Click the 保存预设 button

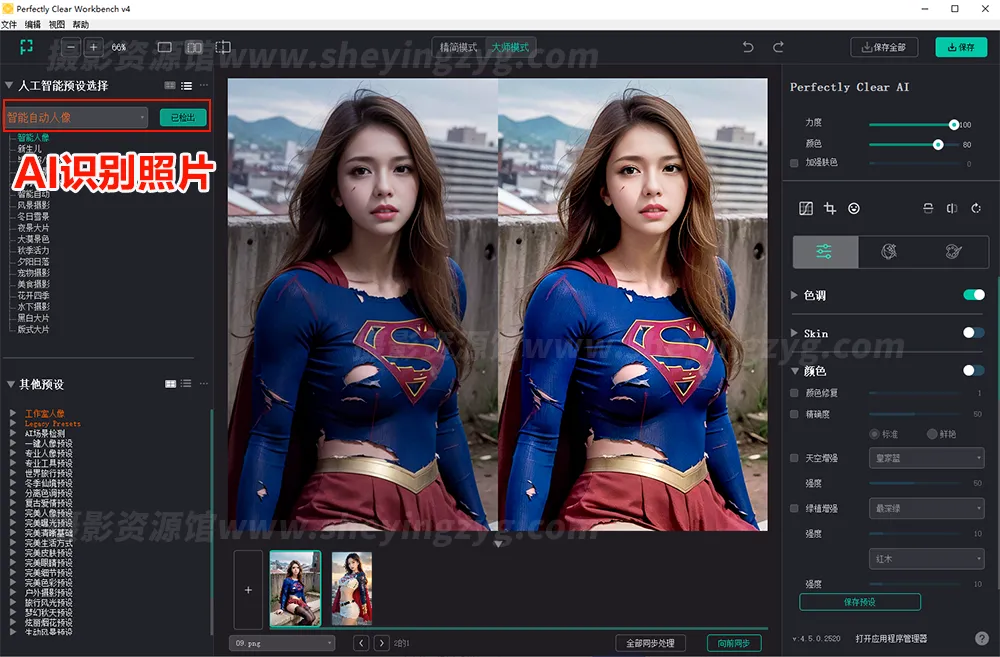click(x=860, y=602)
